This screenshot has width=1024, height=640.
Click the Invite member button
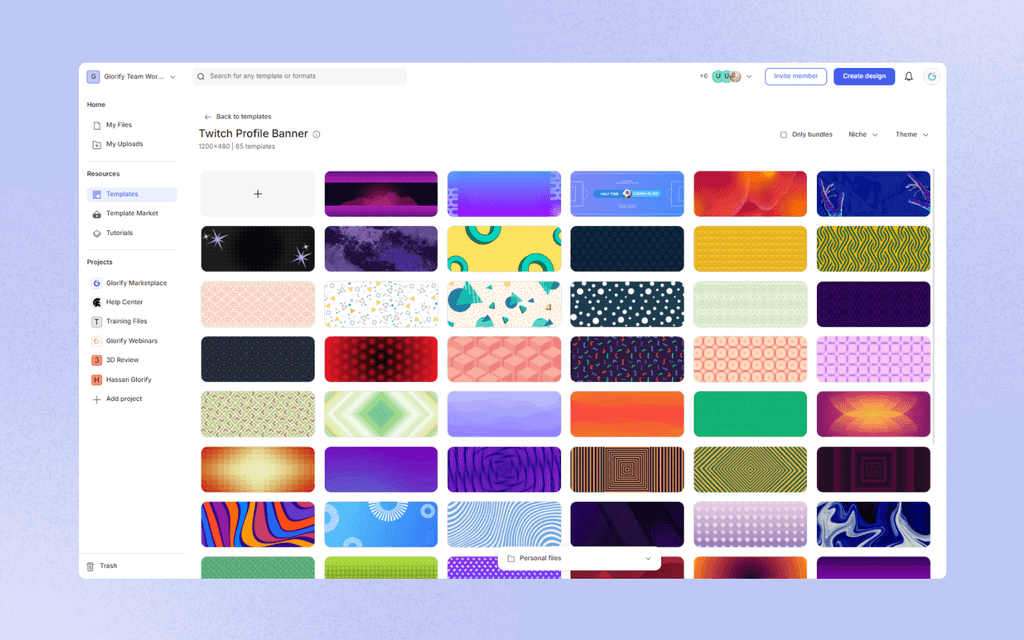(795, 76)
